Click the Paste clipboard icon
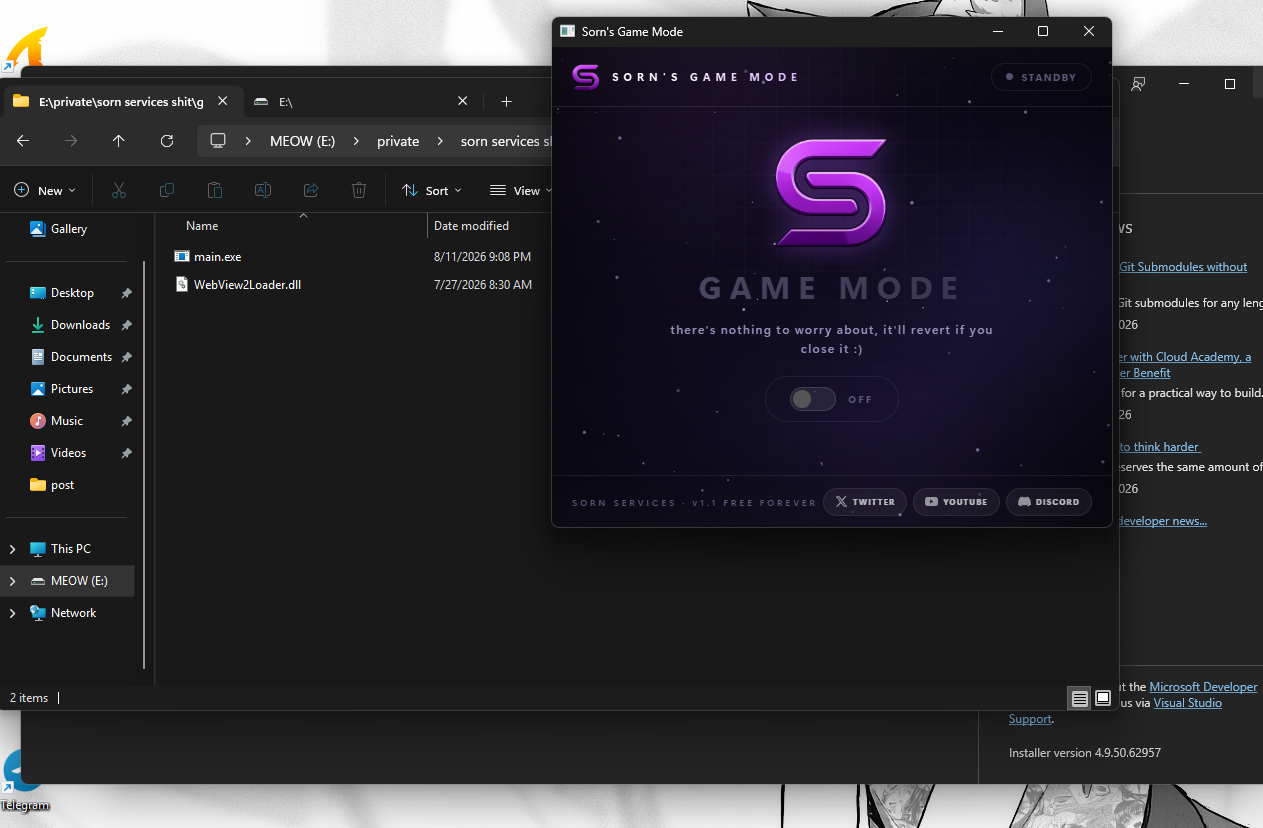The height and width of the screenshot is (828, 1263). click(215, 190)
